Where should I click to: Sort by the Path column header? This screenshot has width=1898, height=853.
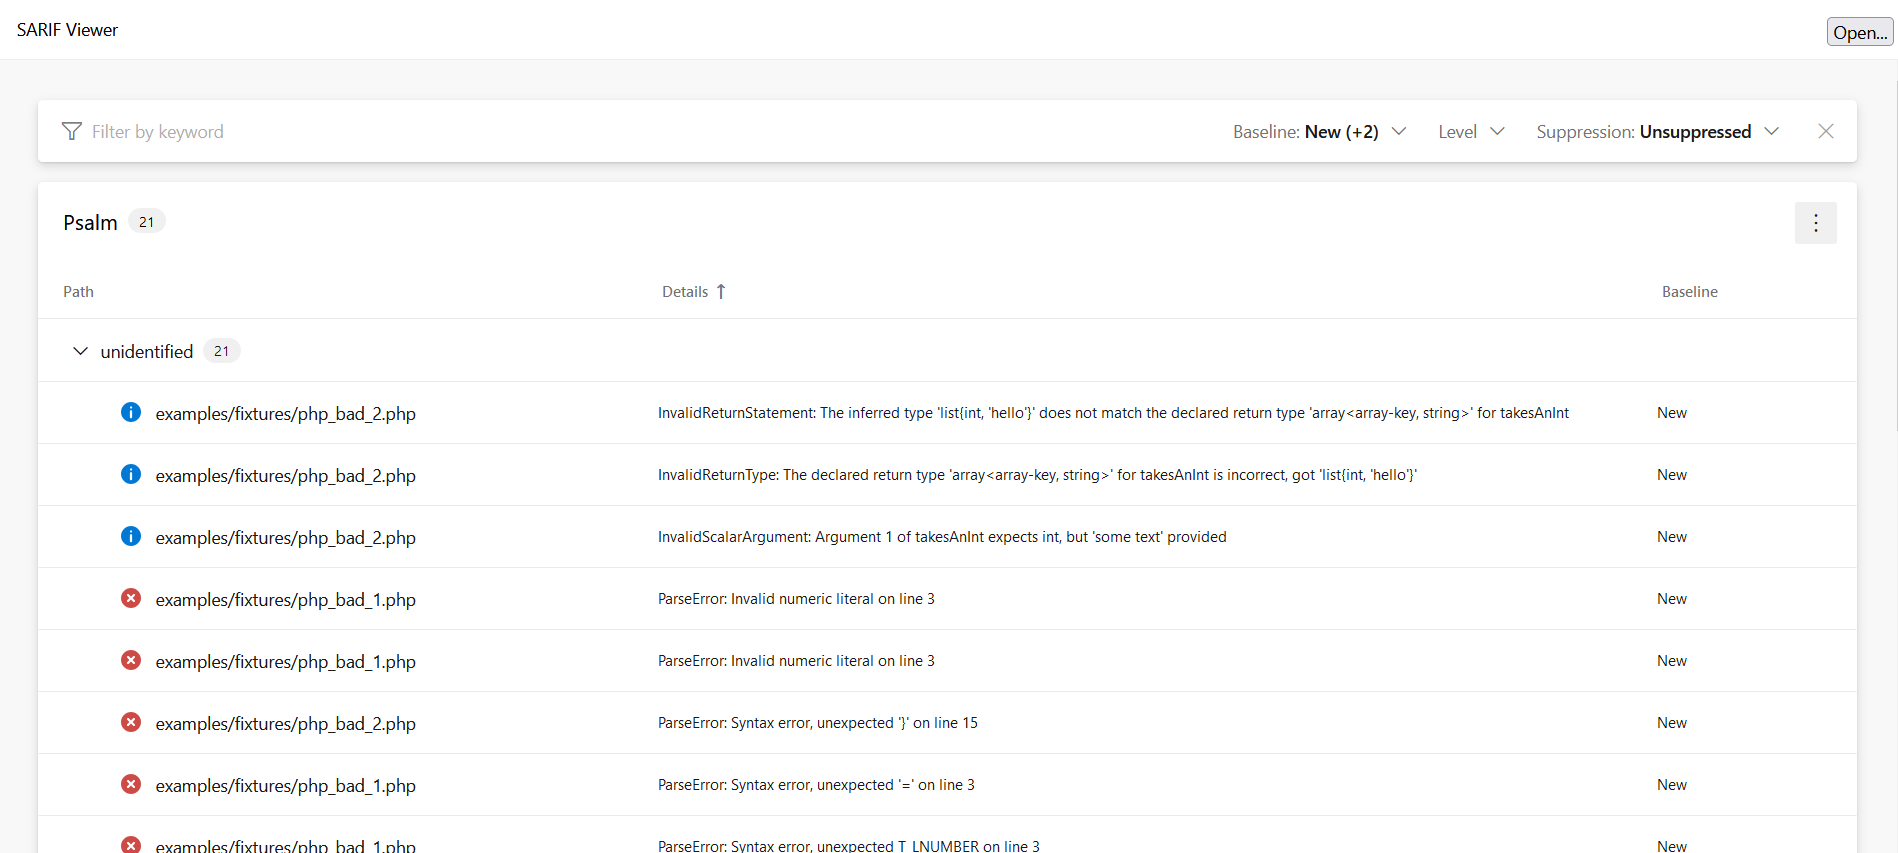(x=78, y=292)
